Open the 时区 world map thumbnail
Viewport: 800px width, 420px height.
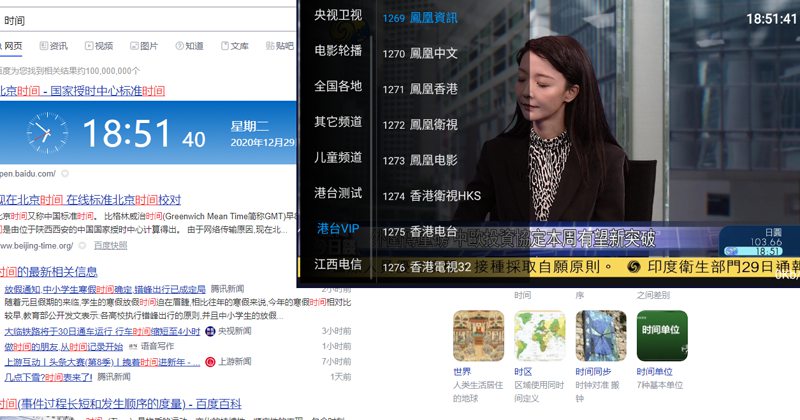[x=537, y=335]
